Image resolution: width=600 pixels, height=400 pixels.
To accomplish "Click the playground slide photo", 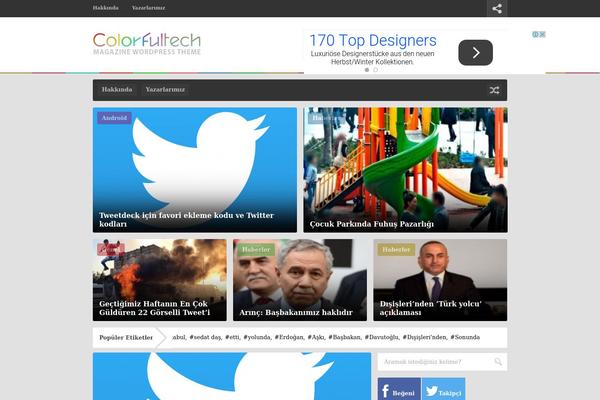I will pos(405,170).
